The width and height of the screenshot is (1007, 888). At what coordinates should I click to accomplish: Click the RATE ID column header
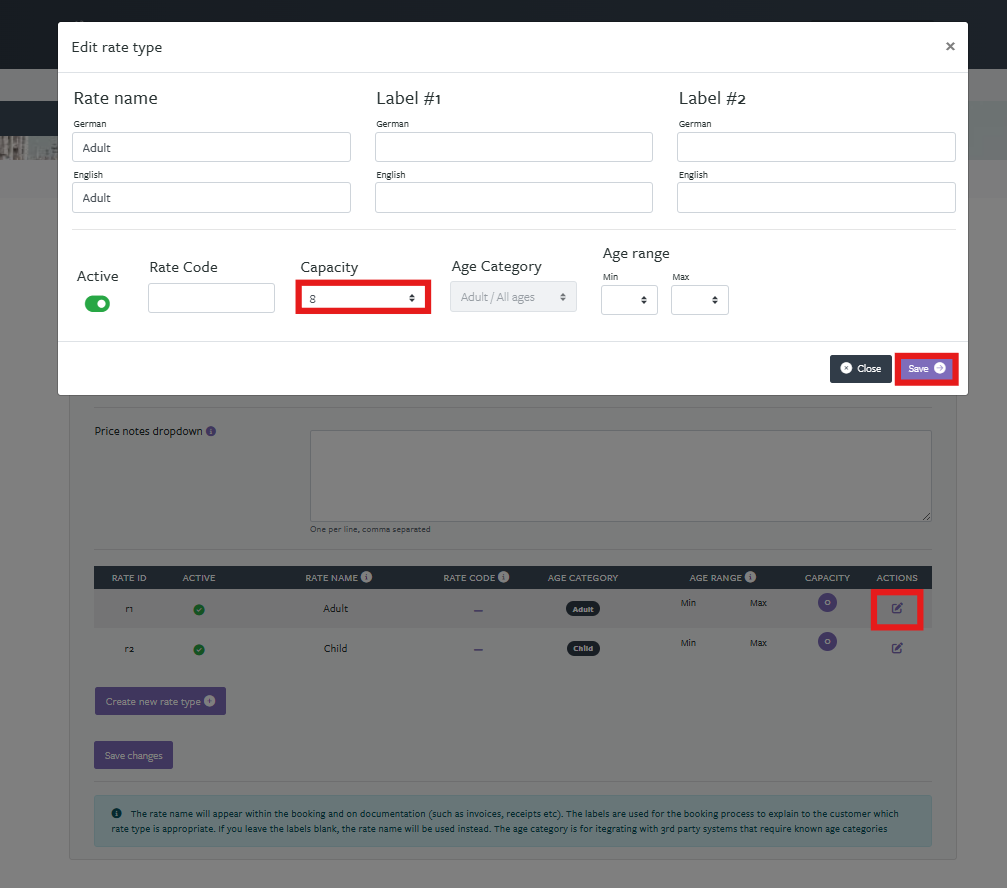[129, 578]
